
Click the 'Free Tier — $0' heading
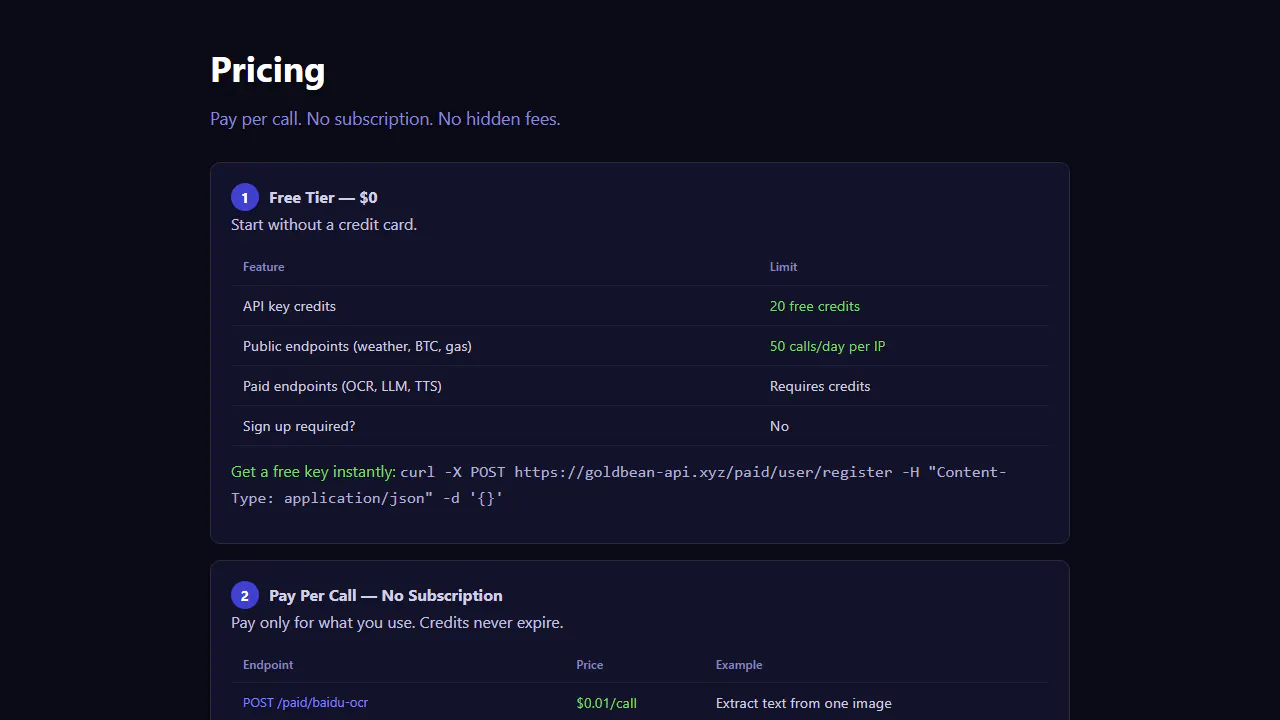click(323, 198)
